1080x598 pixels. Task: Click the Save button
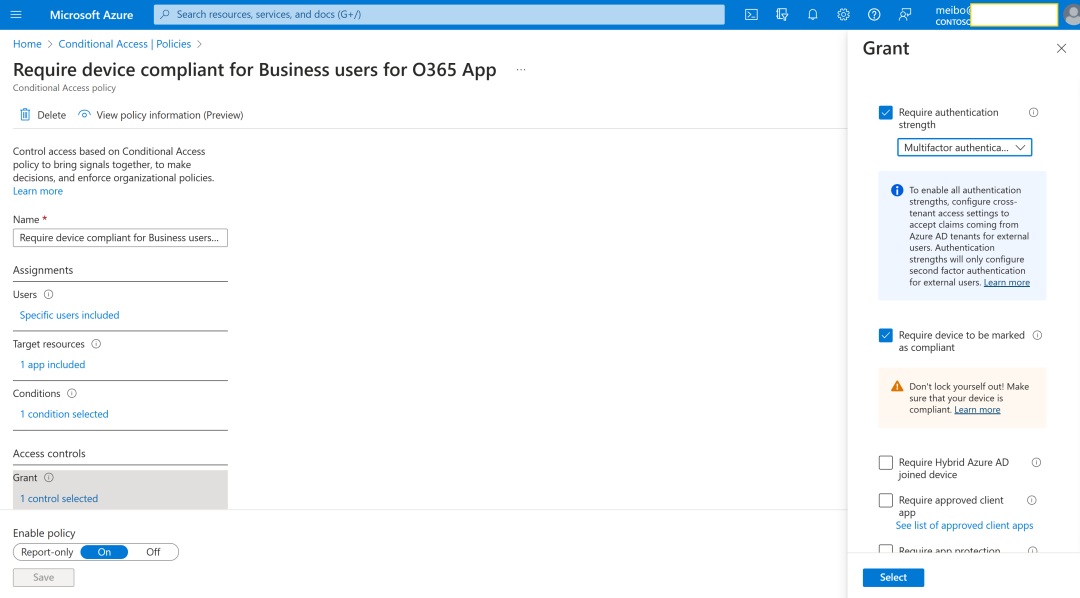click(43, 577)
